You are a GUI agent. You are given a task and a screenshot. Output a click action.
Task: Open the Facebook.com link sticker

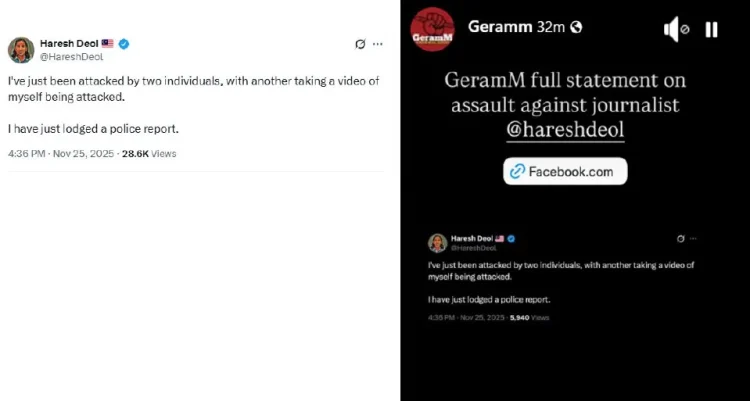click(565, 171)
